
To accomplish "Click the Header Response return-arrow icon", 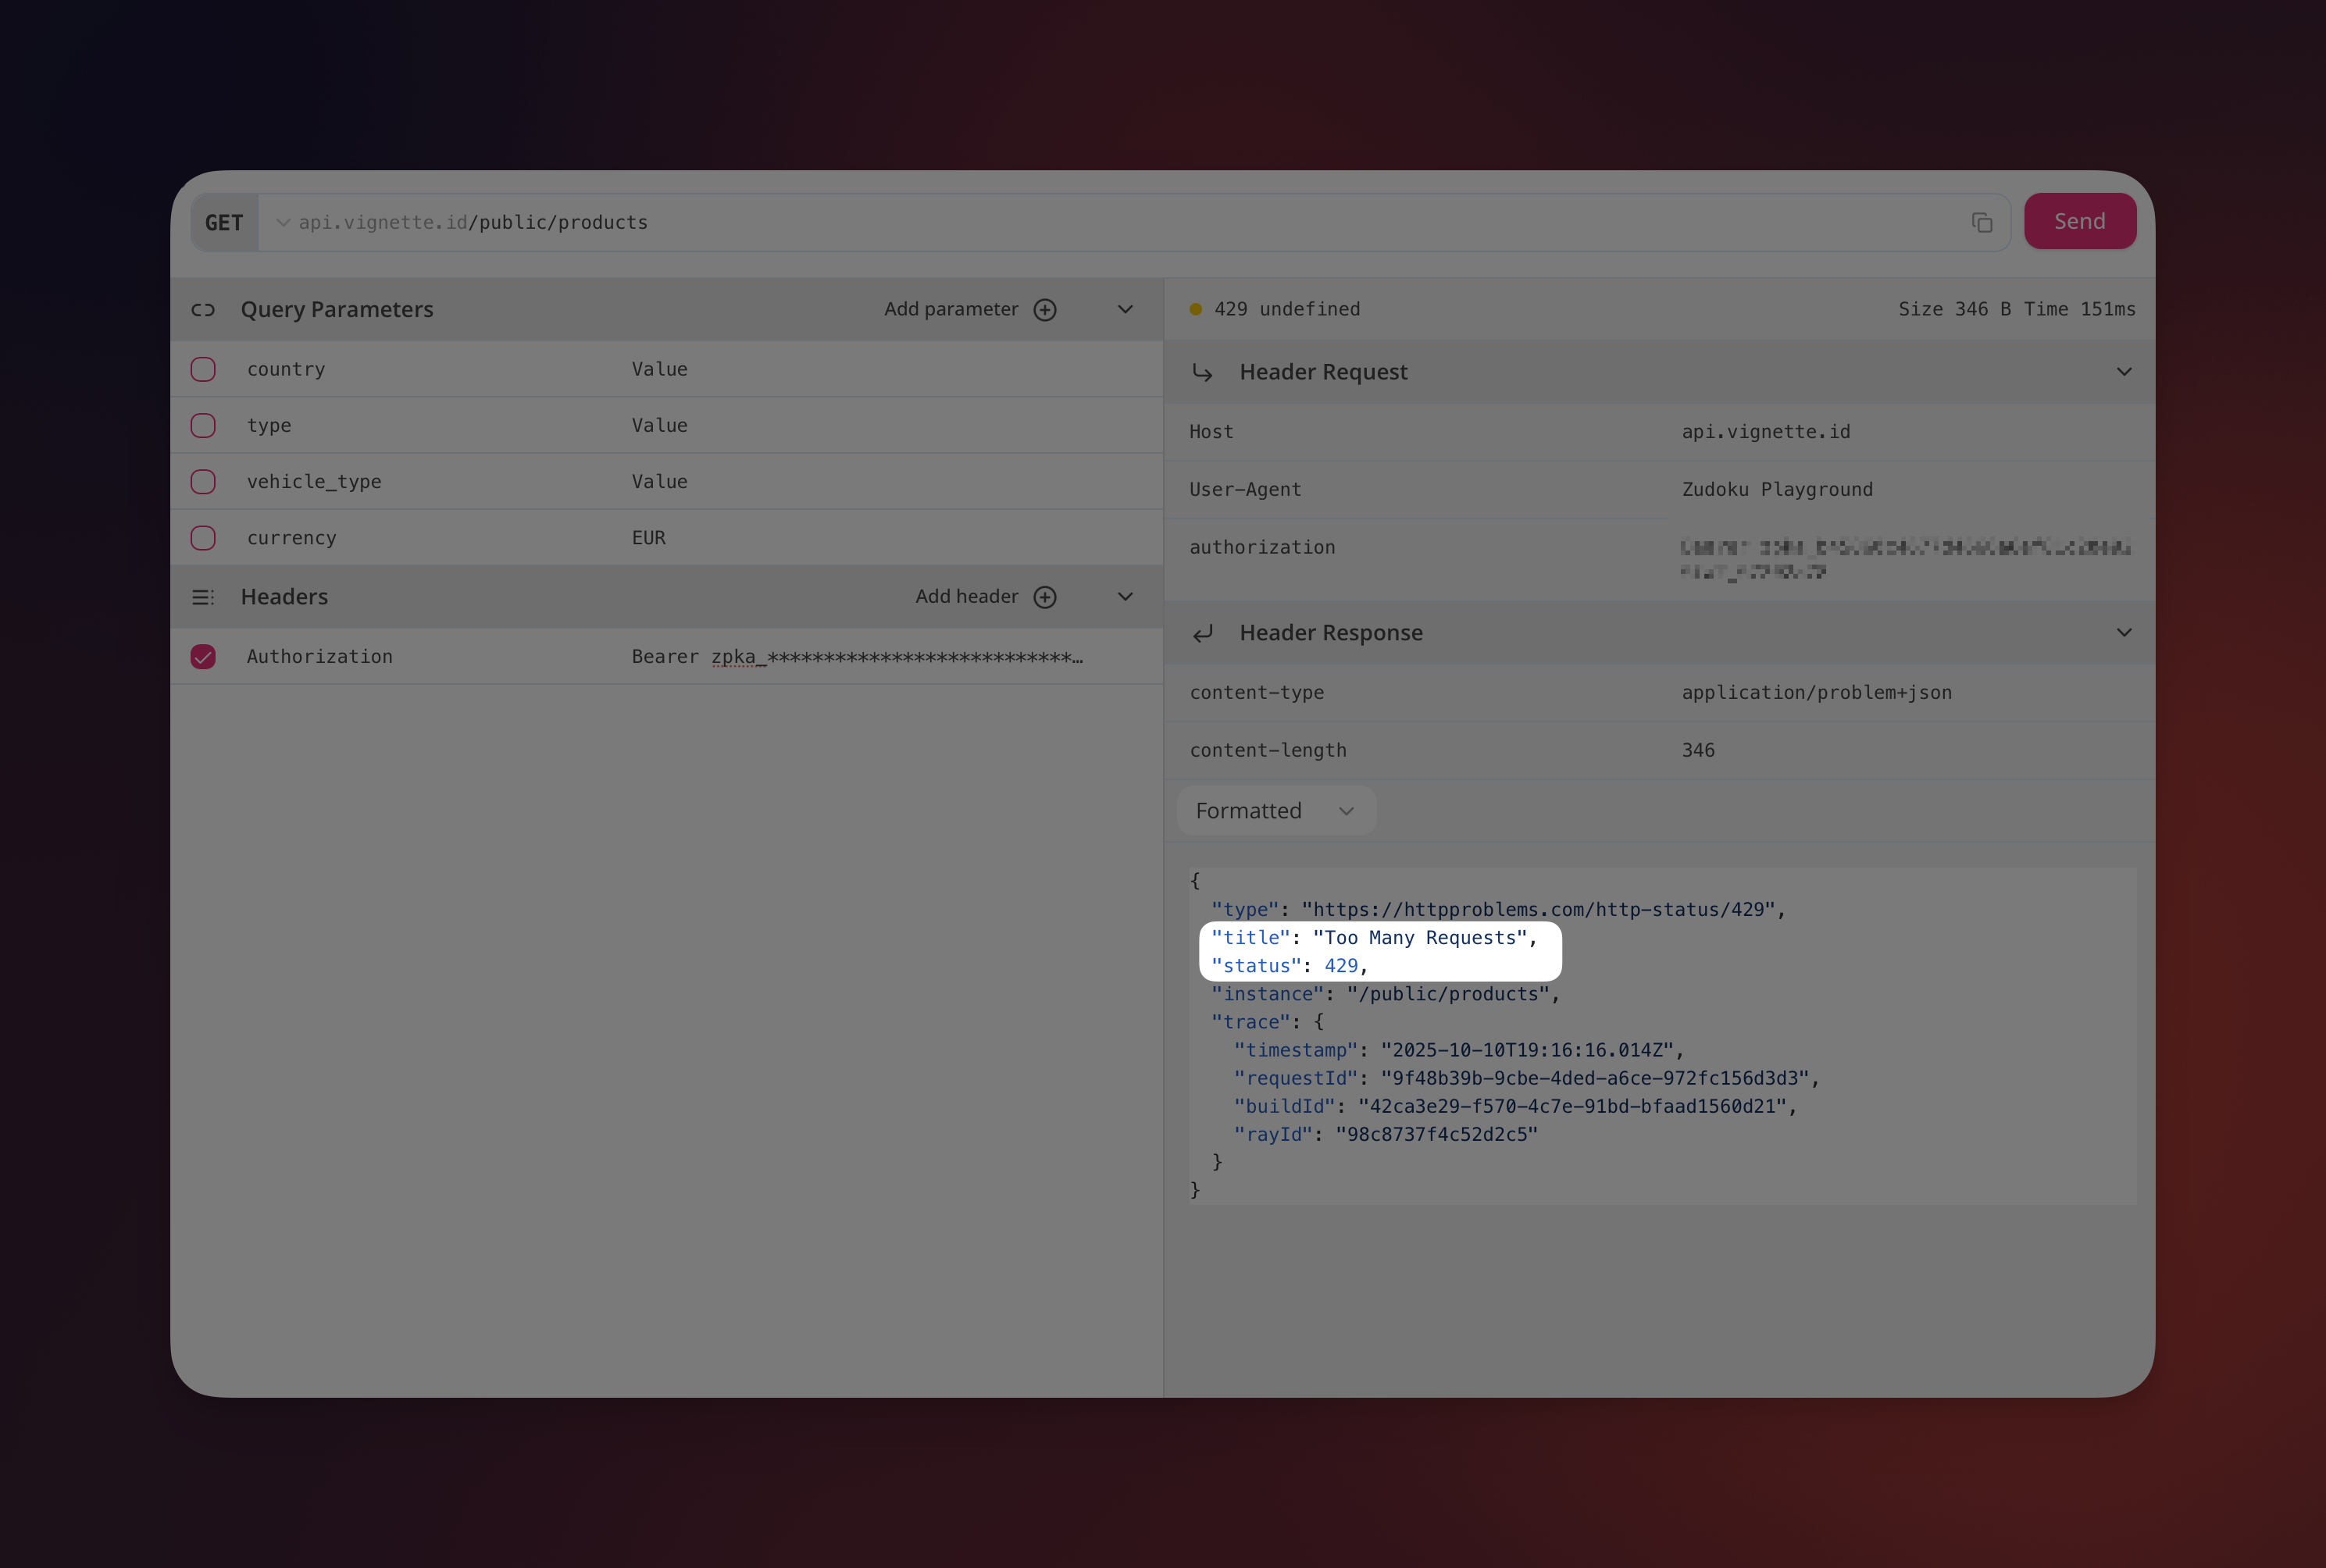I will click(x=1202, y=633).
